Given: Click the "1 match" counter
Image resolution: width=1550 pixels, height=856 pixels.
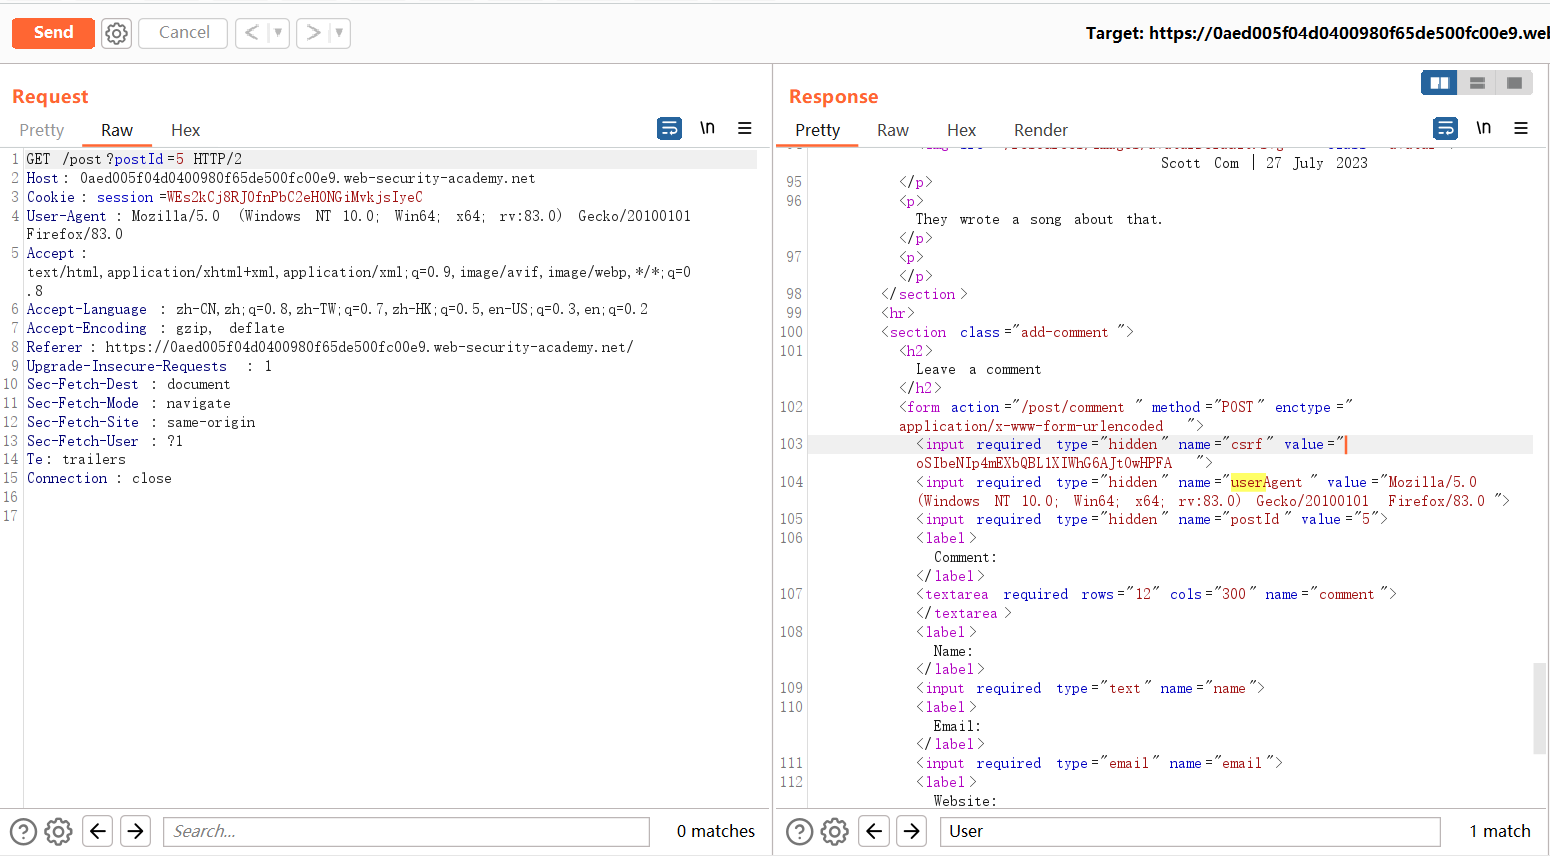Looking at the screenshot, I should tap(1500, 831).
